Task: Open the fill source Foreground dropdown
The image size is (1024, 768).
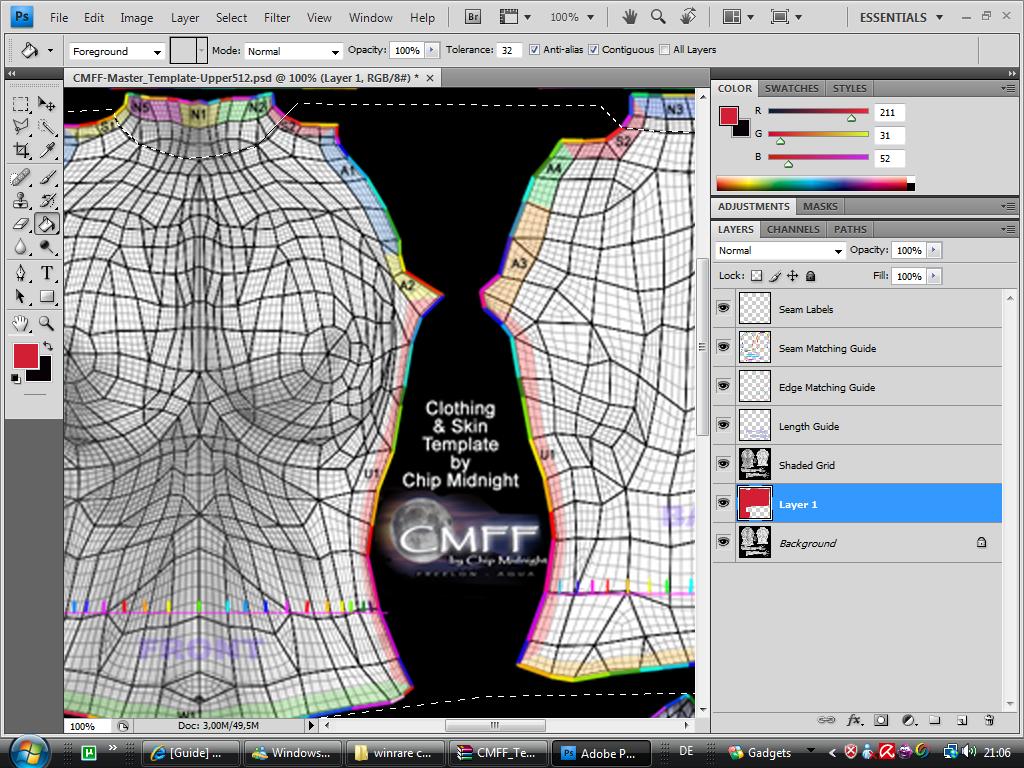Action: [x=117, y=51]
